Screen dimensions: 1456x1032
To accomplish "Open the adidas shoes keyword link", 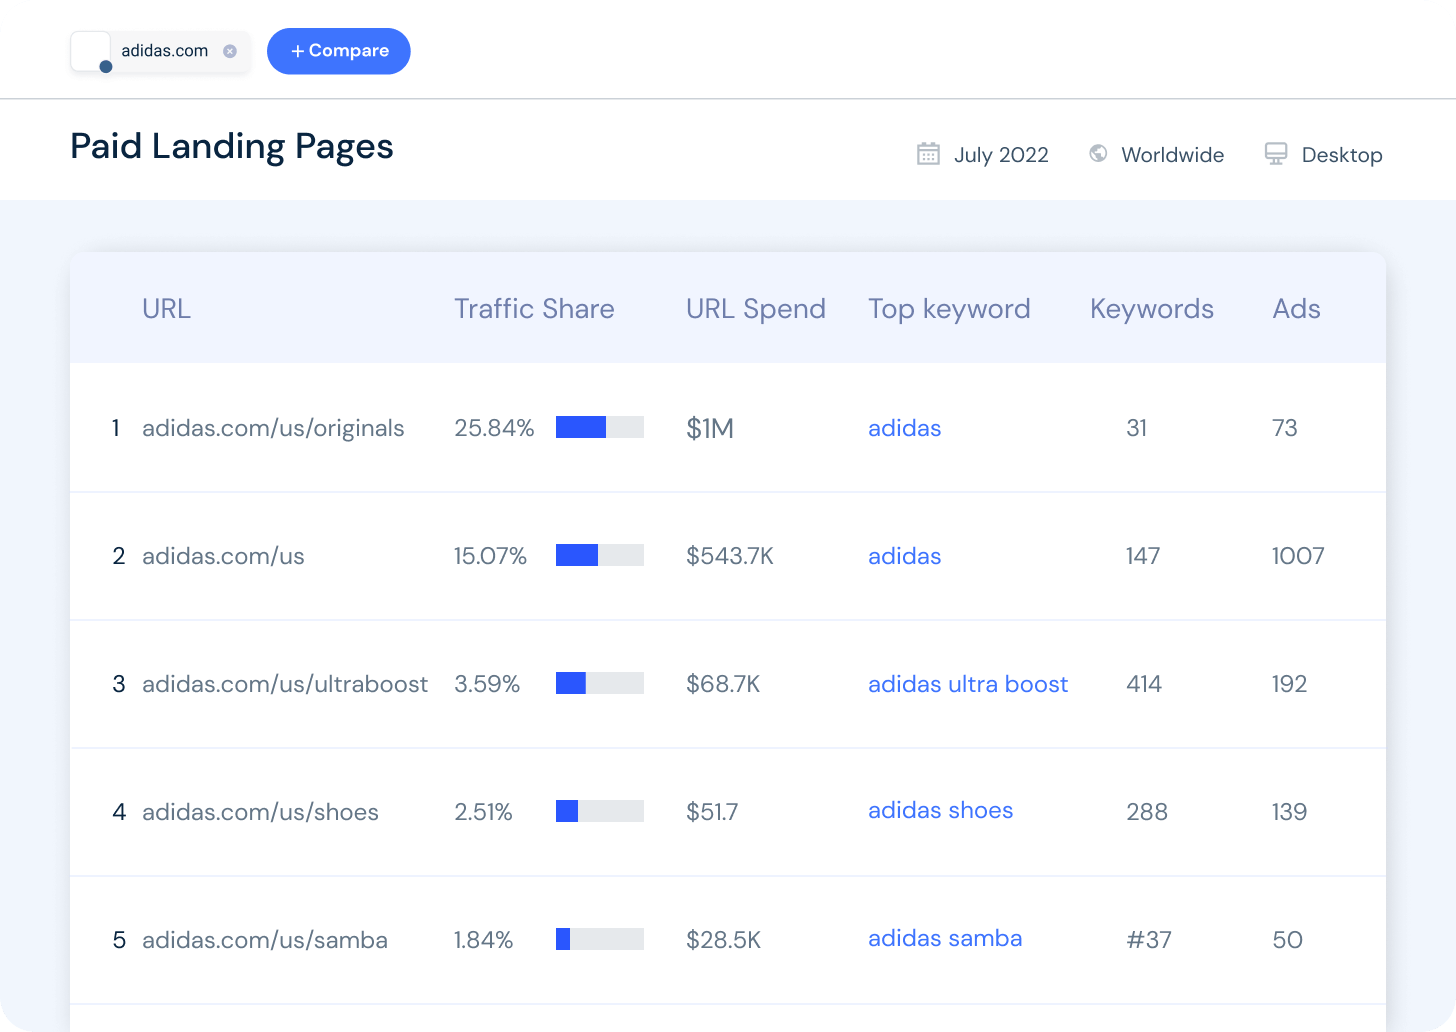I will 940,811.
